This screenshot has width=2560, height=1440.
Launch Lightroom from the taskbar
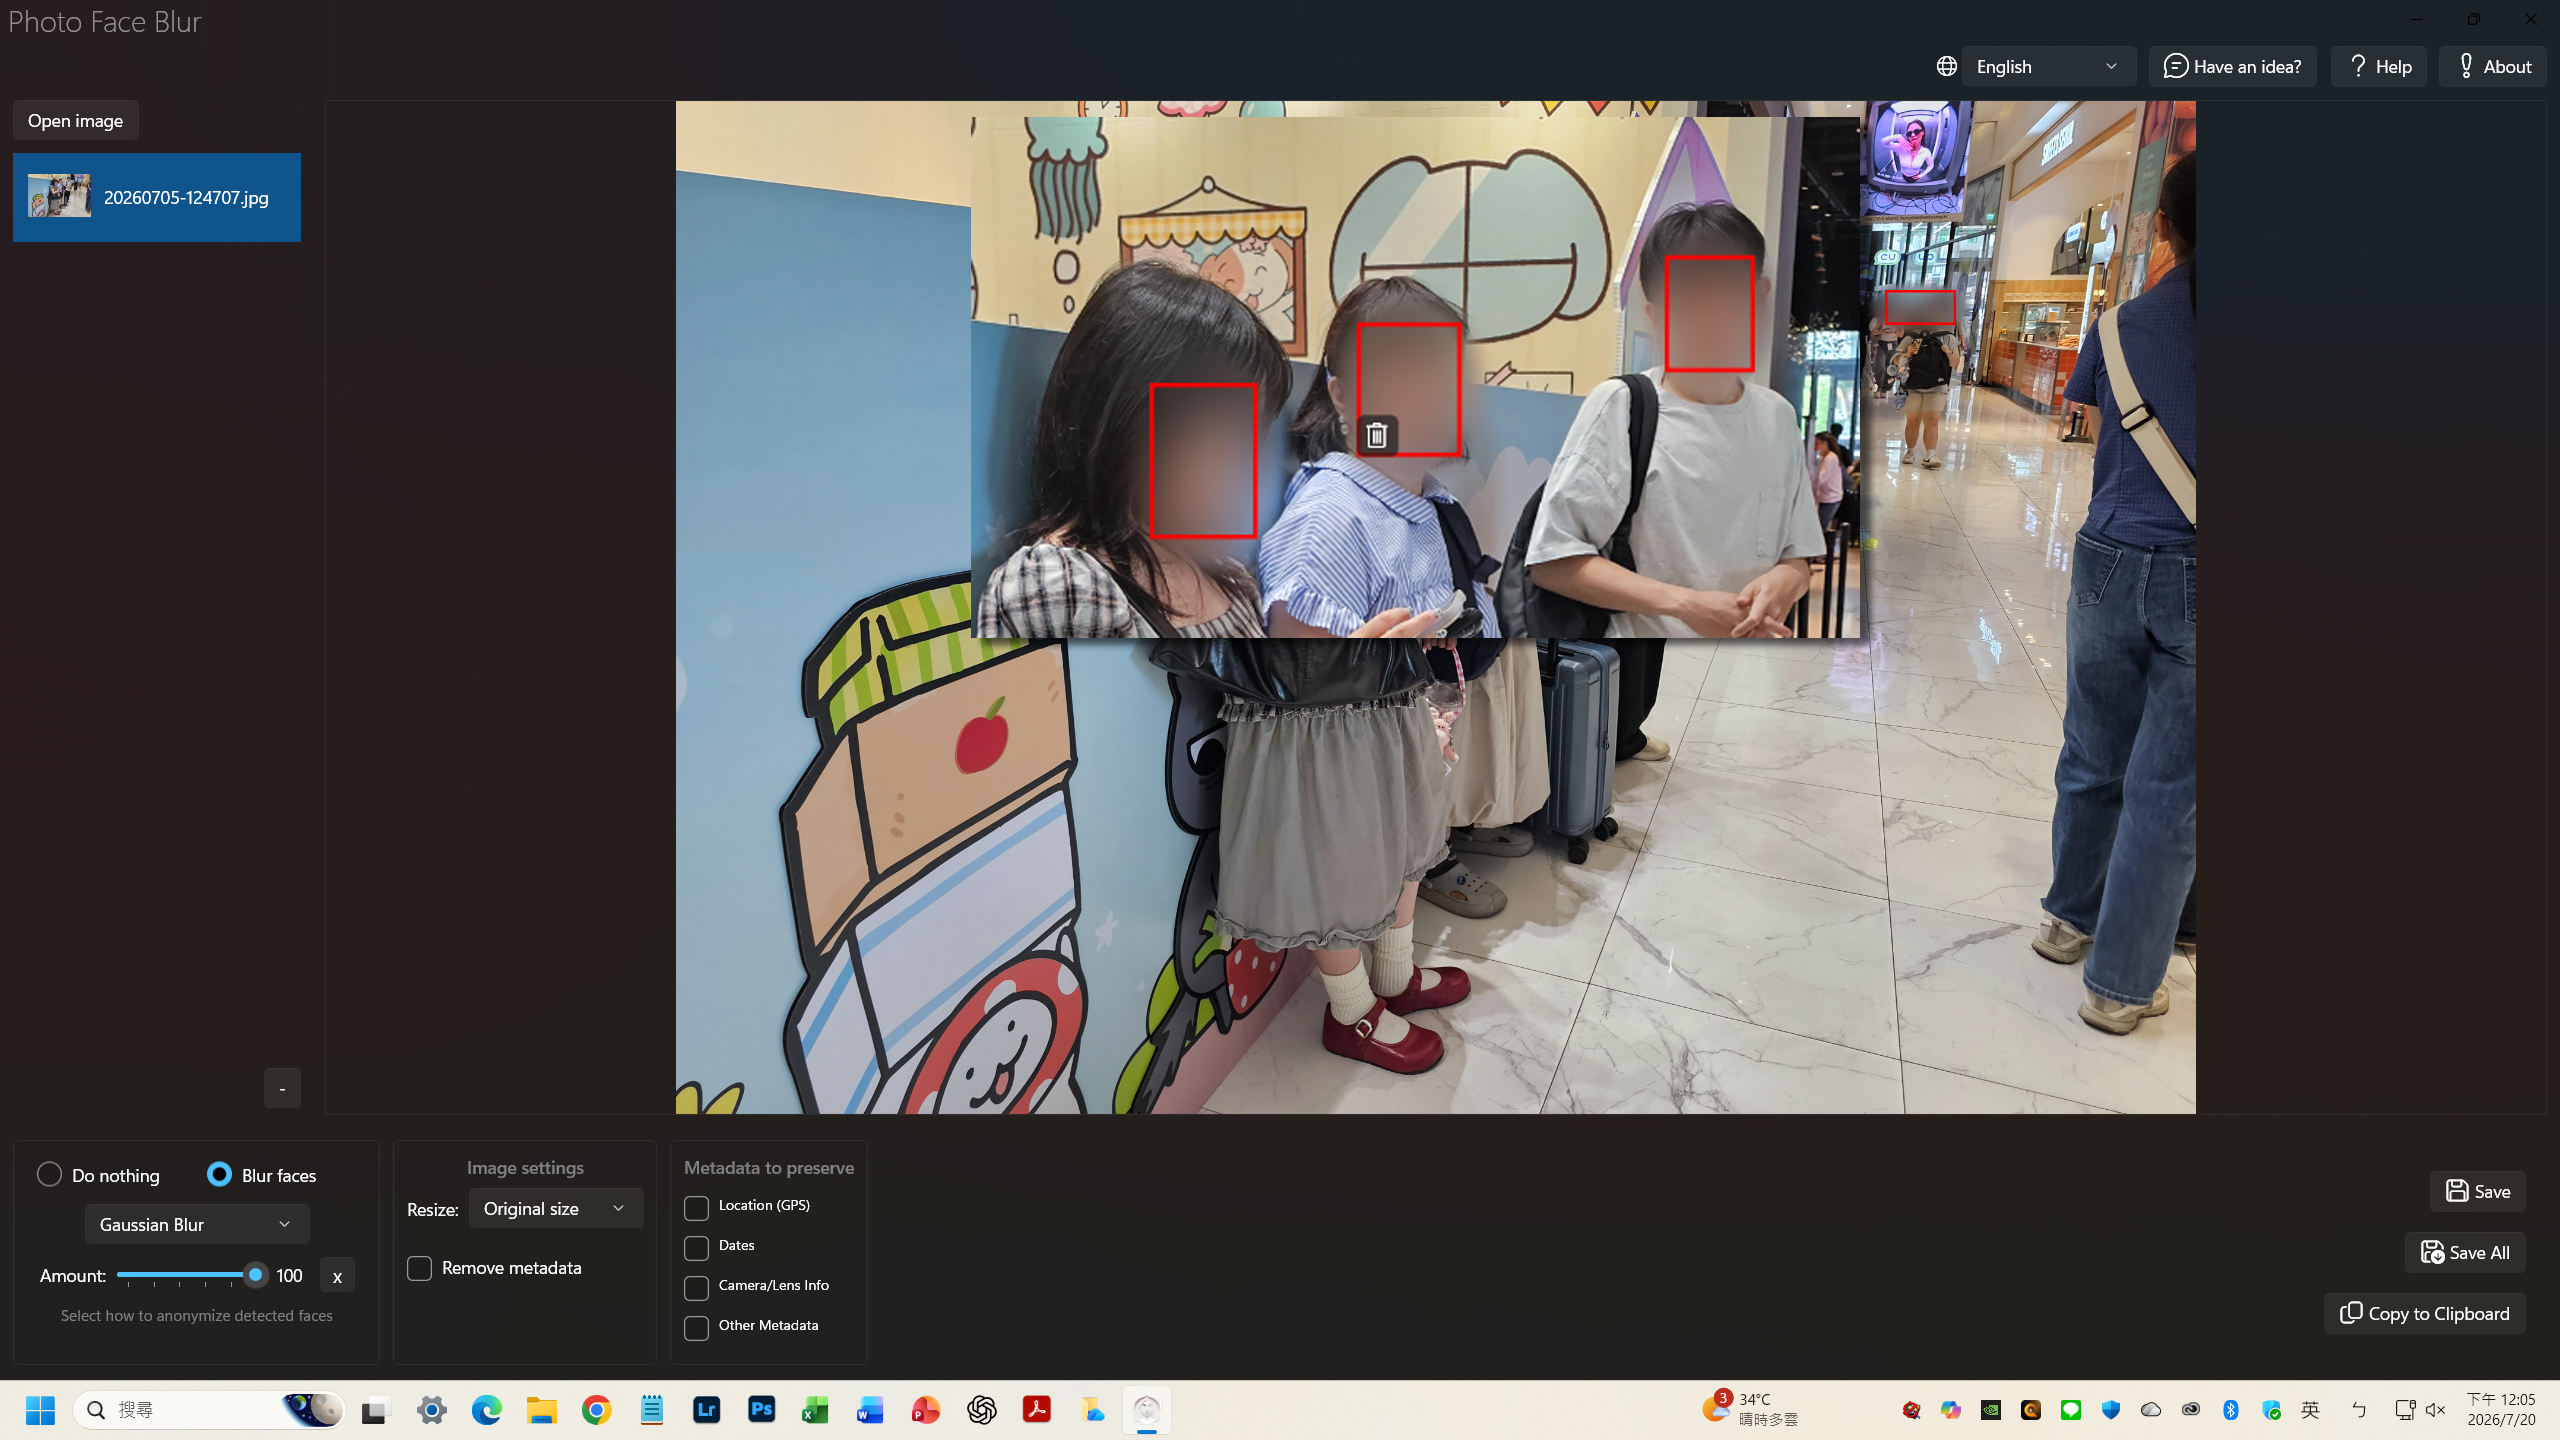[x=706, y=1410]
